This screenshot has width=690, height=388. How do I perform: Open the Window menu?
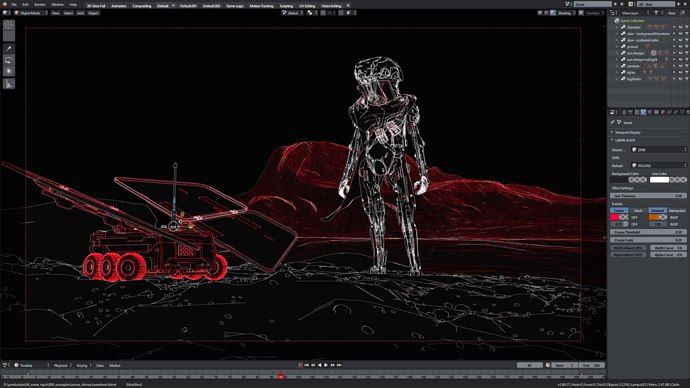pyautogui.click(x=57, y=4)
